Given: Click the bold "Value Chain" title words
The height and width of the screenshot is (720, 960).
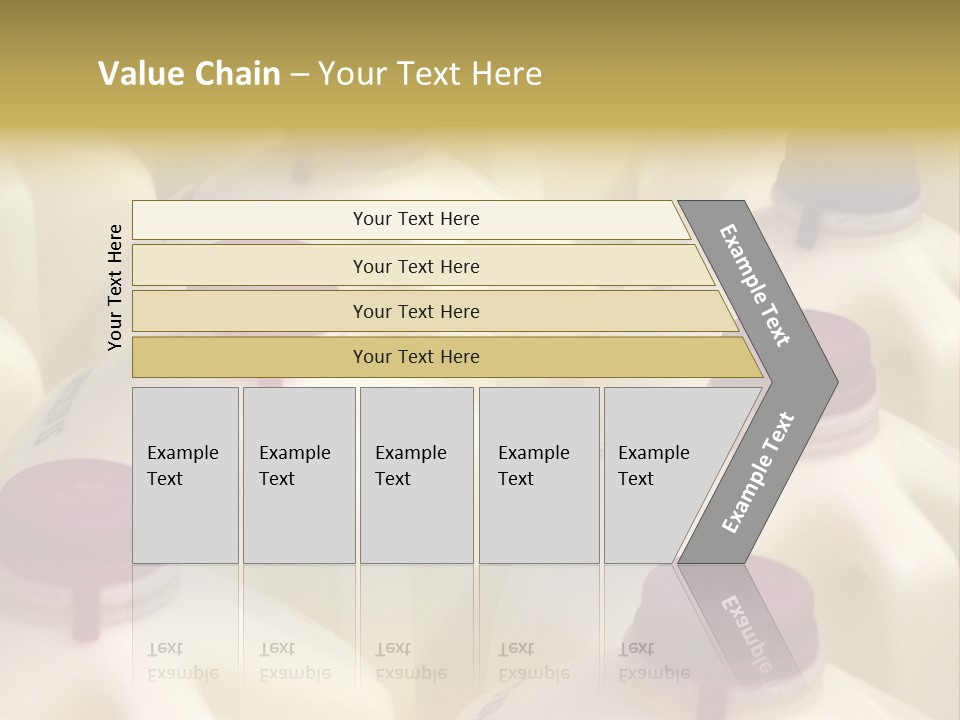Looking at the screenshot, I should [x=189, y=74].
